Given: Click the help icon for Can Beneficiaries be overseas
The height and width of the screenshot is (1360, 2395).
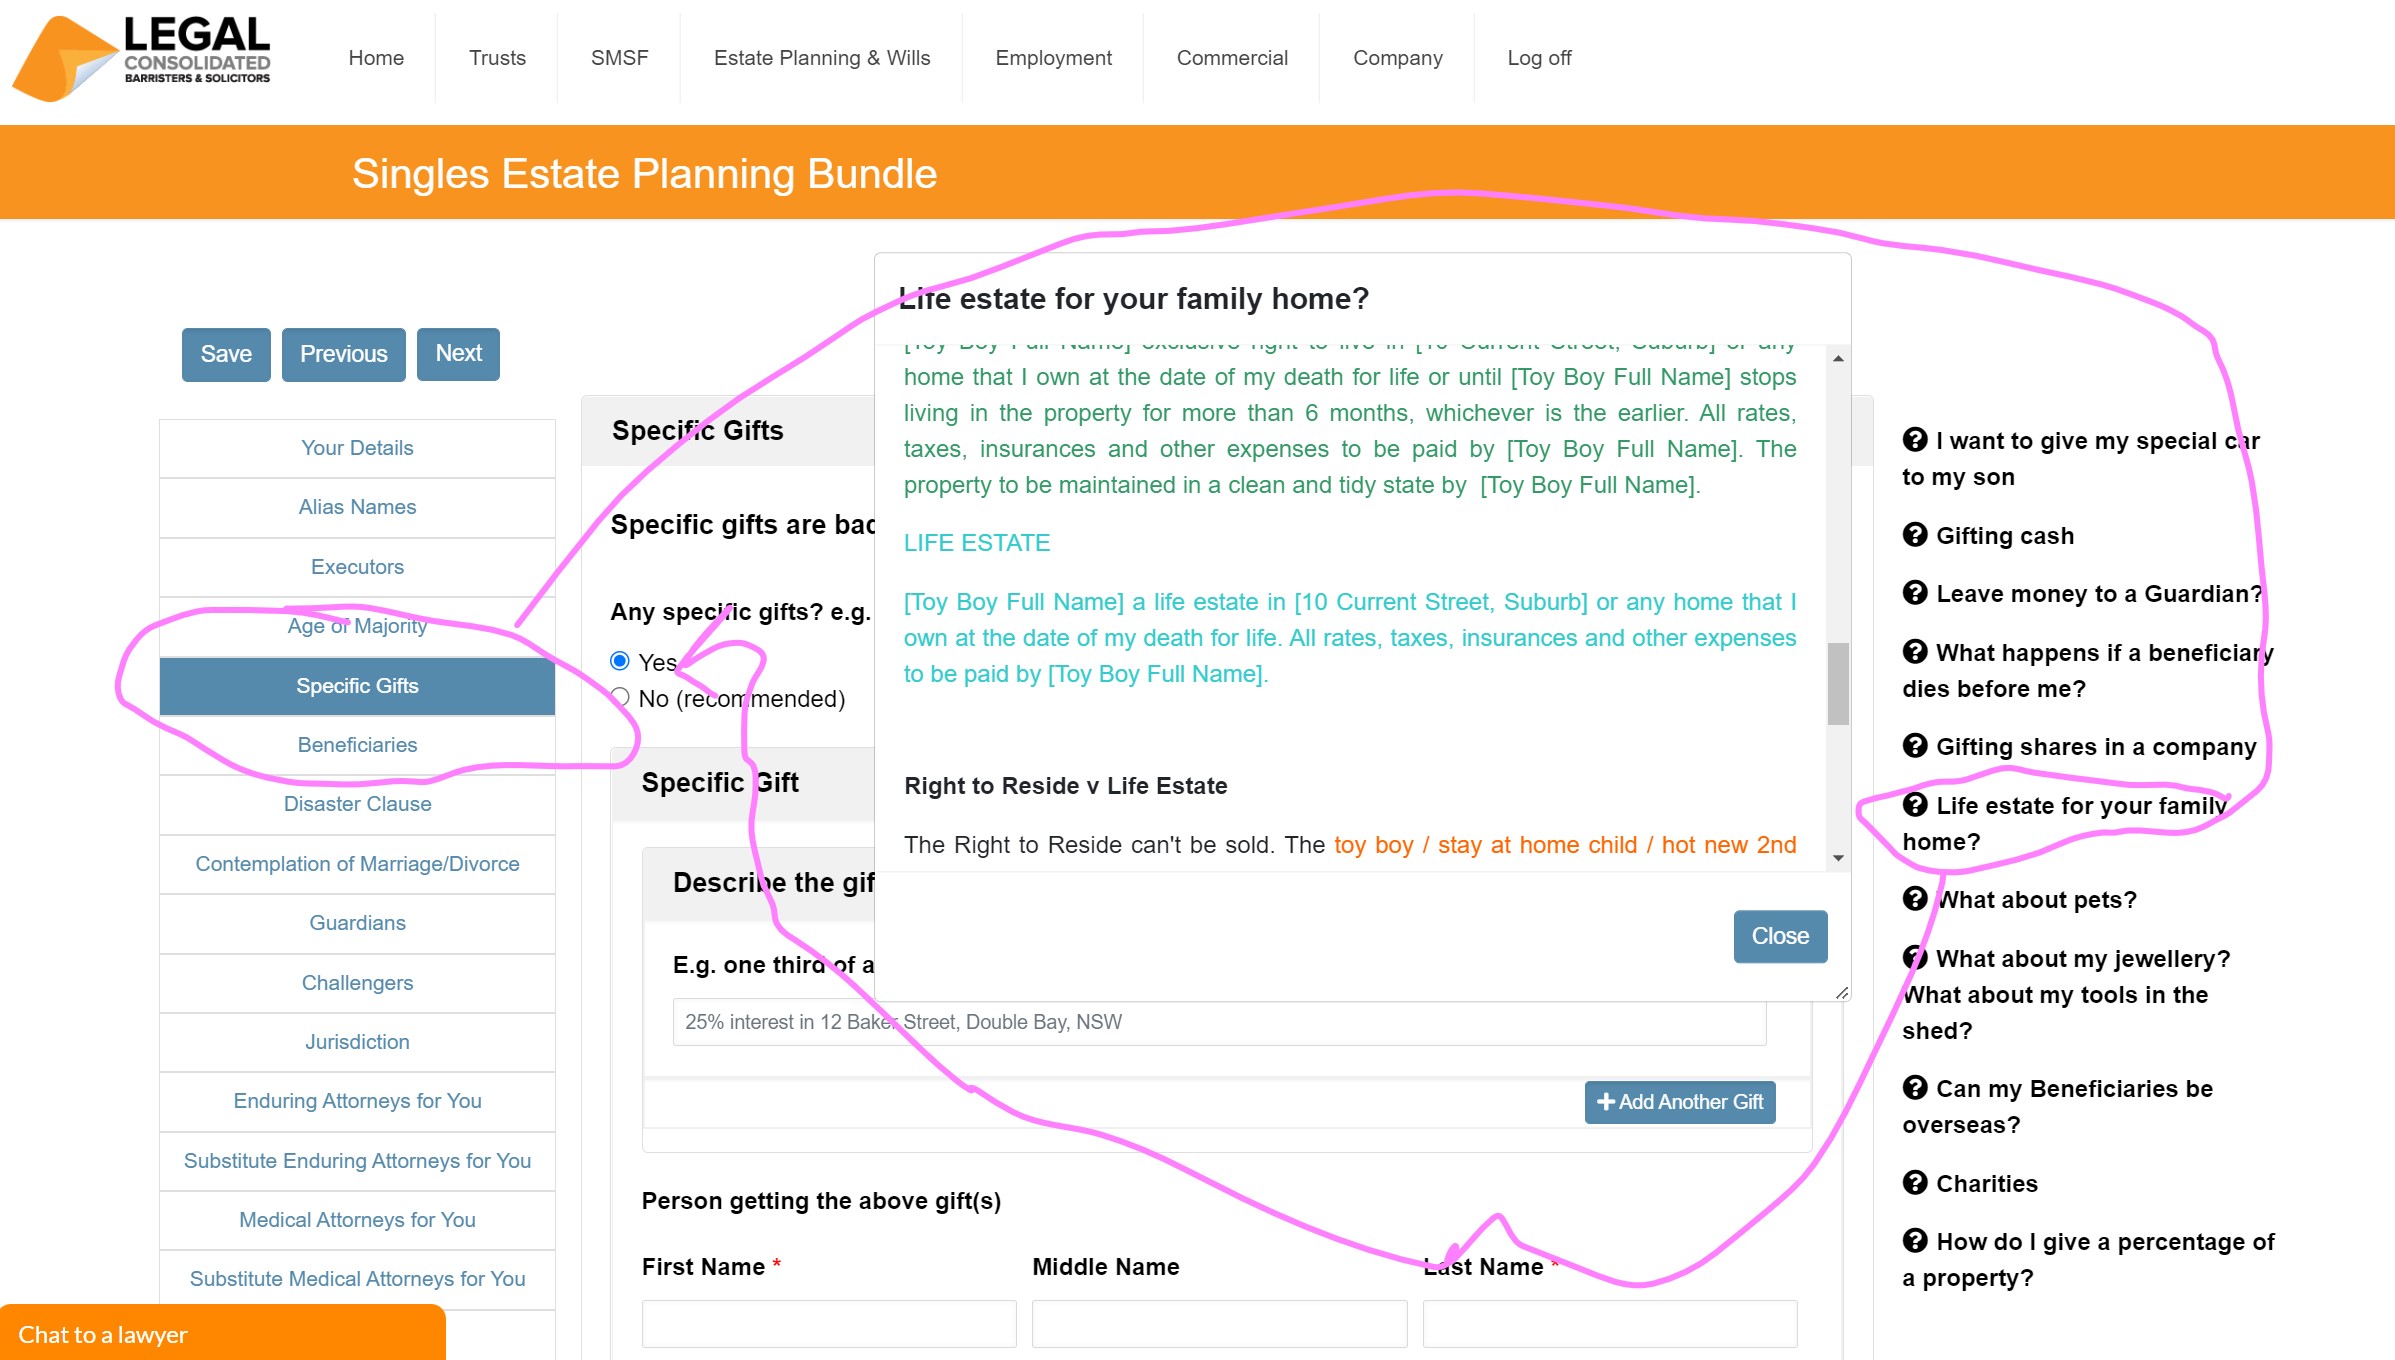Looking at the screenshot, I should 1913,1087.
